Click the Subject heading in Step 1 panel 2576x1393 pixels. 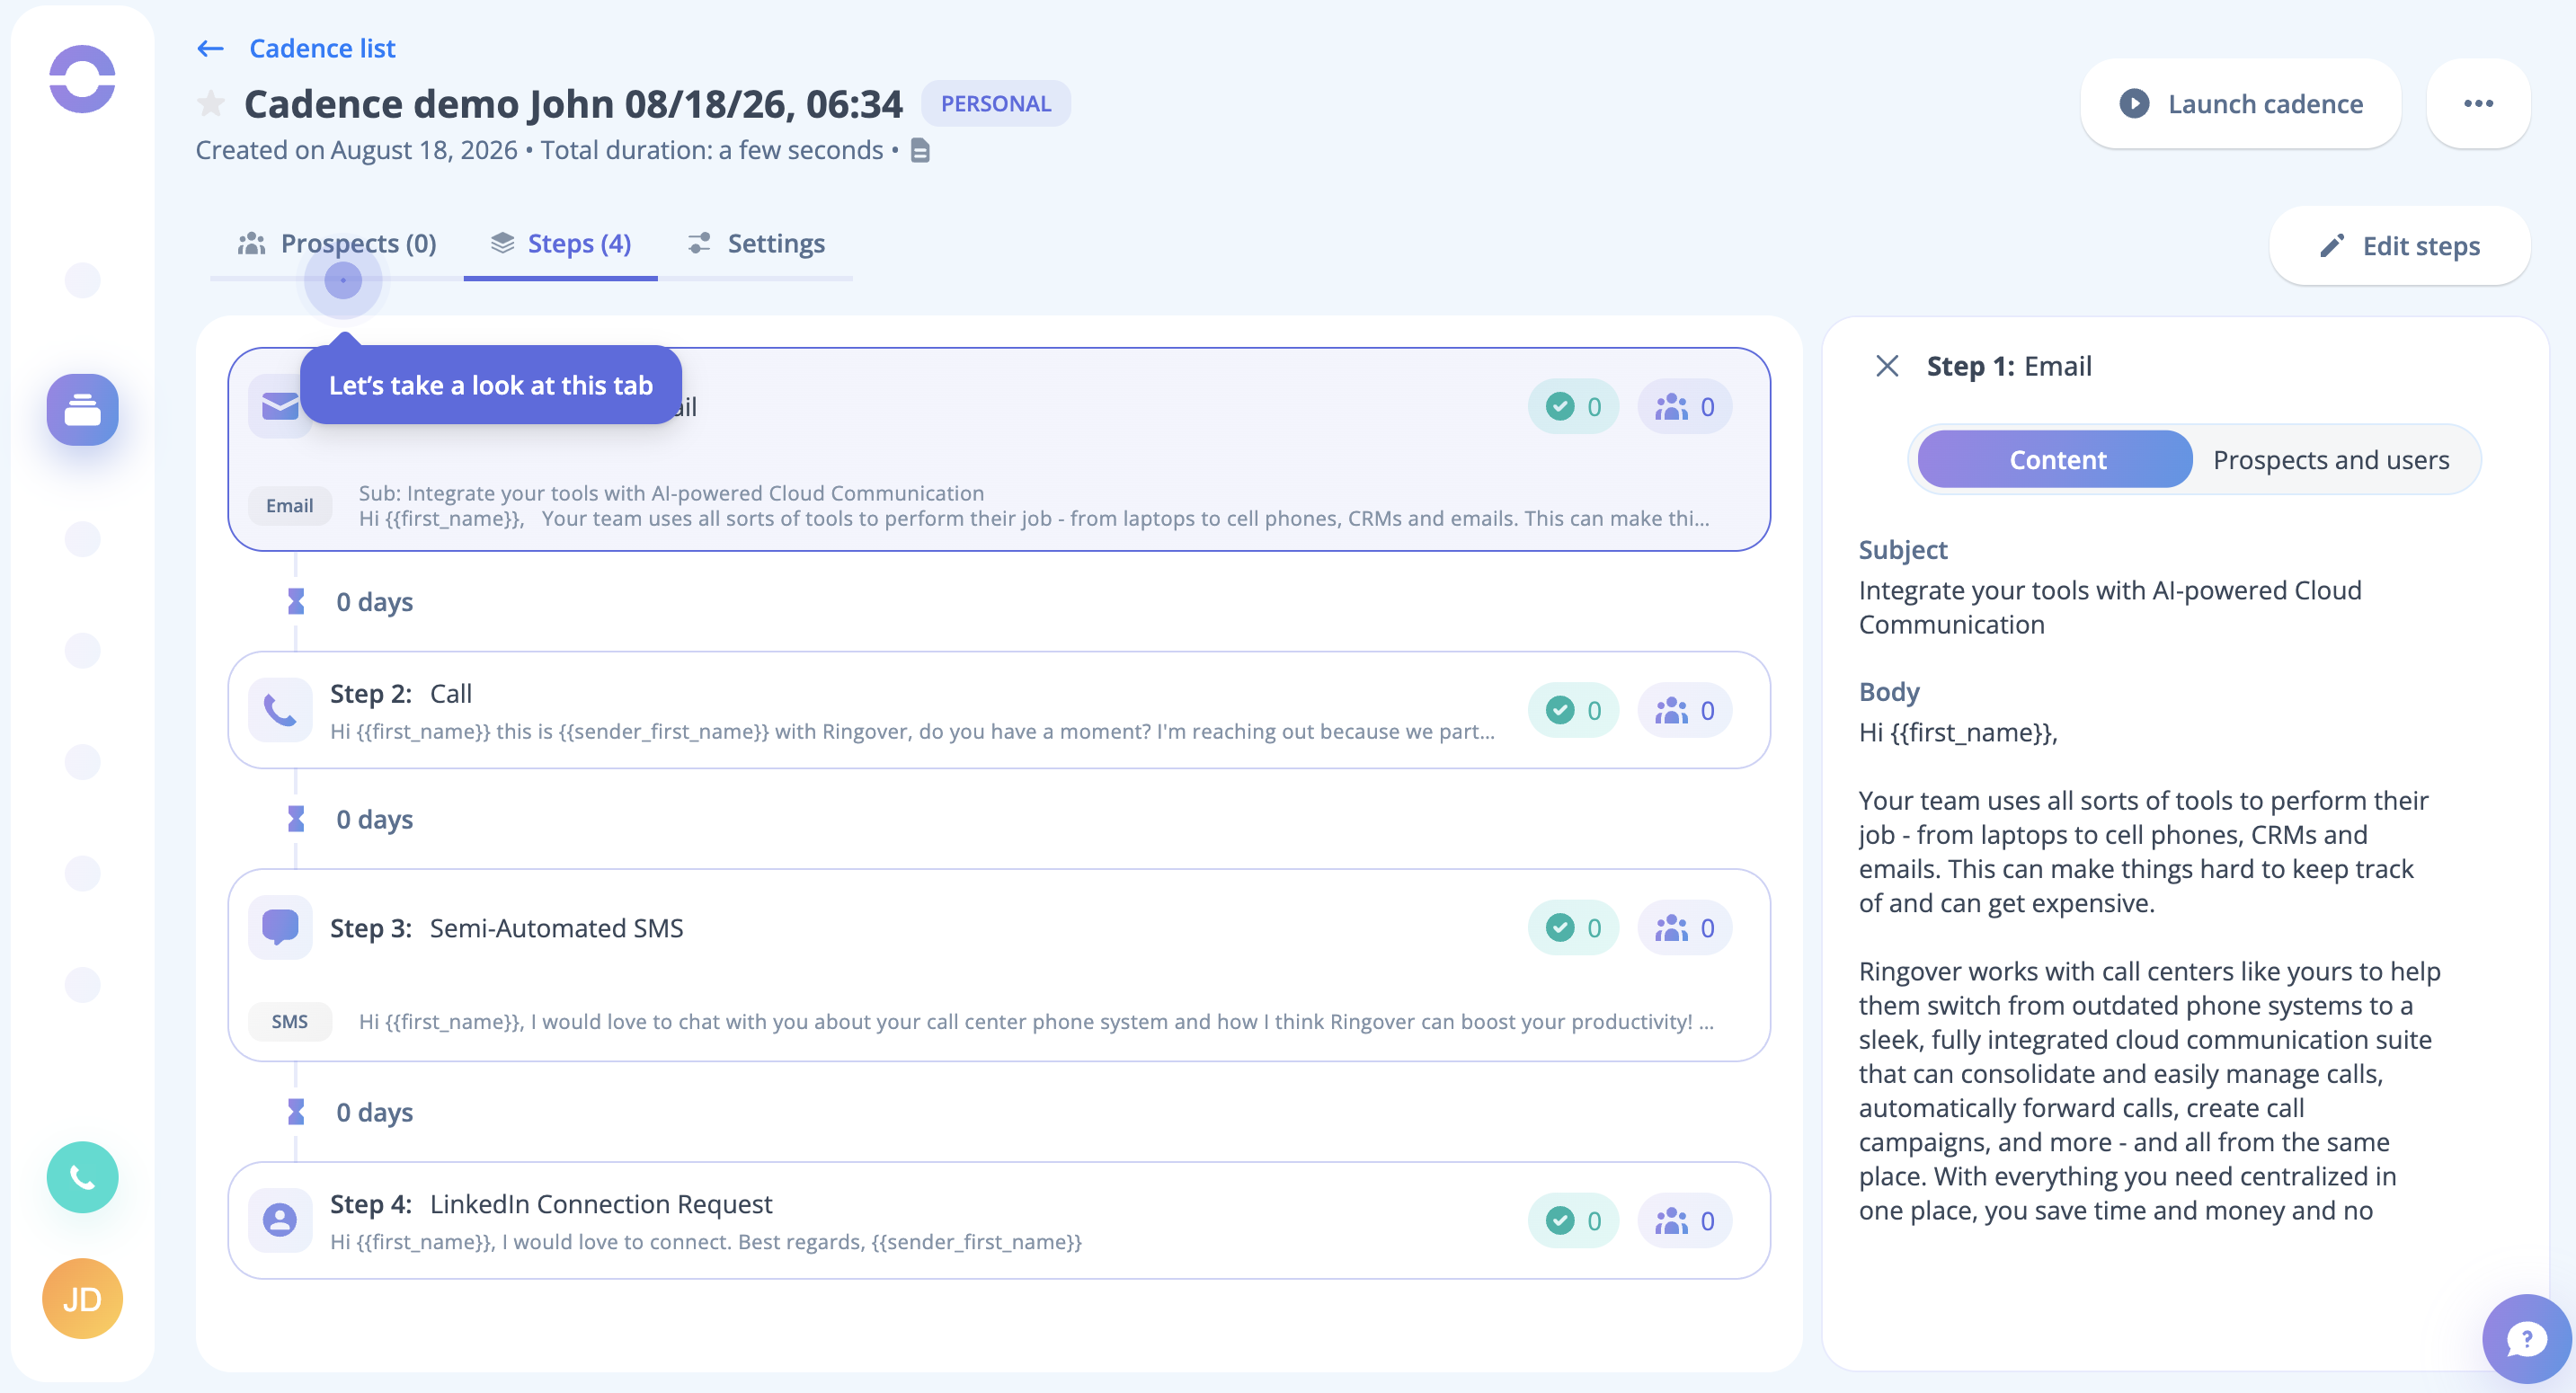coord(1902,549)
